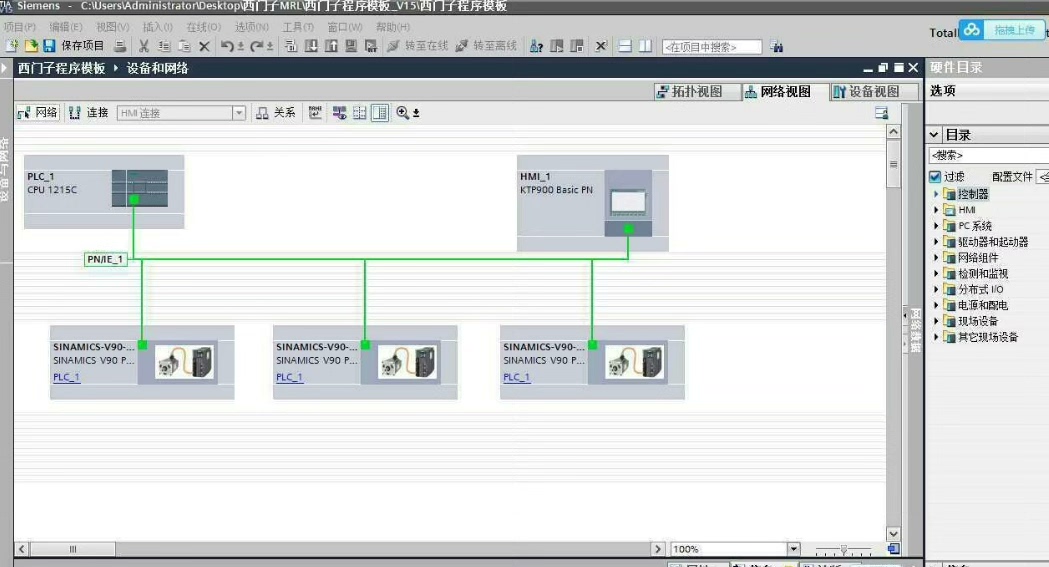Select the PN/IE_1 subnet label
1049x567 pixels.
(x=105, y=259)
